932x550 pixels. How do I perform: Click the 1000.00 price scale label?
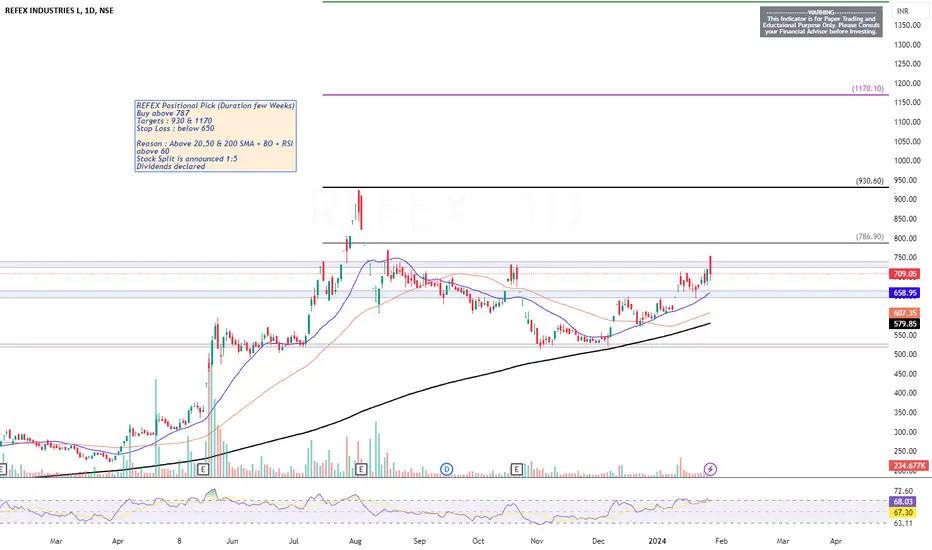tap(907, 161)
